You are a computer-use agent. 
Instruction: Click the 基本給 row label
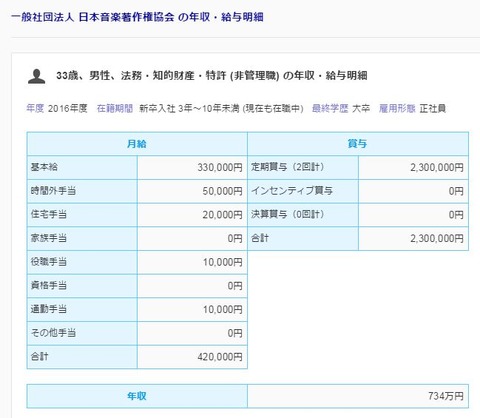point(44,167)
